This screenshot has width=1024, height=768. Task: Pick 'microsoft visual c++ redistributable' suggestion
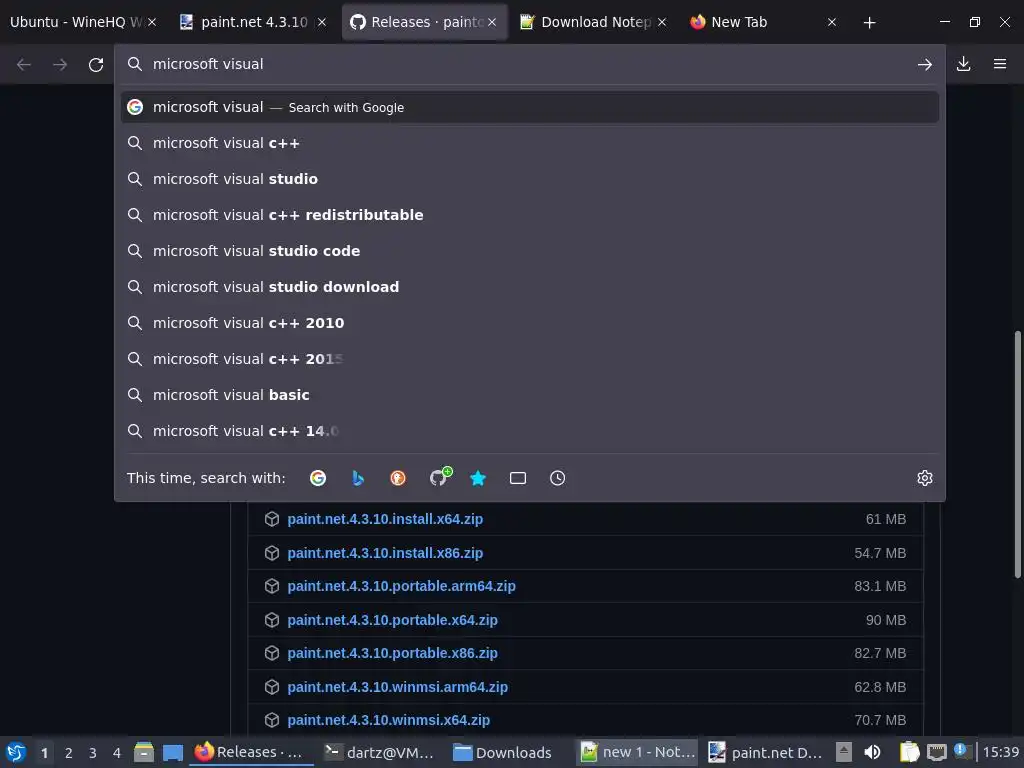[x=530, y=215]
